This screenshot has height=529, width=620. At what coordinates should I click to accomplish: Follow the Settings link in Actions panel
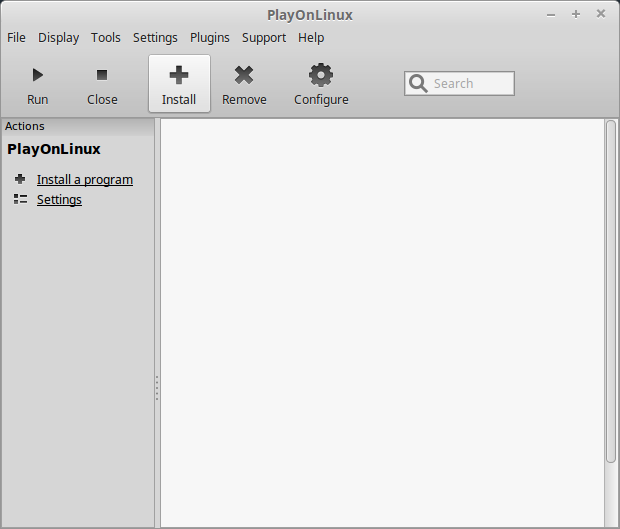click(59, 200)
